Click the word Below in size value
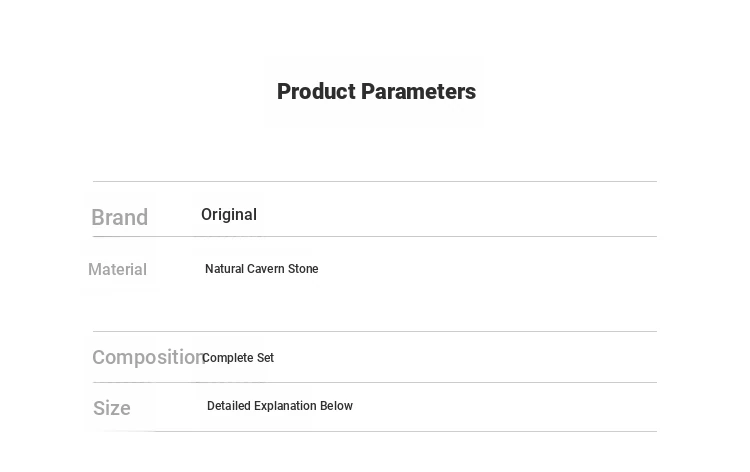This screenshot has width=750, height=472. click(336, 406)
